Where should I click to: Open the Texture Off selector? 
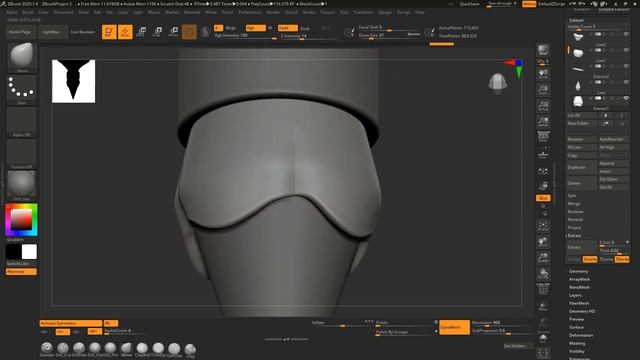click(x=22, y=153)
